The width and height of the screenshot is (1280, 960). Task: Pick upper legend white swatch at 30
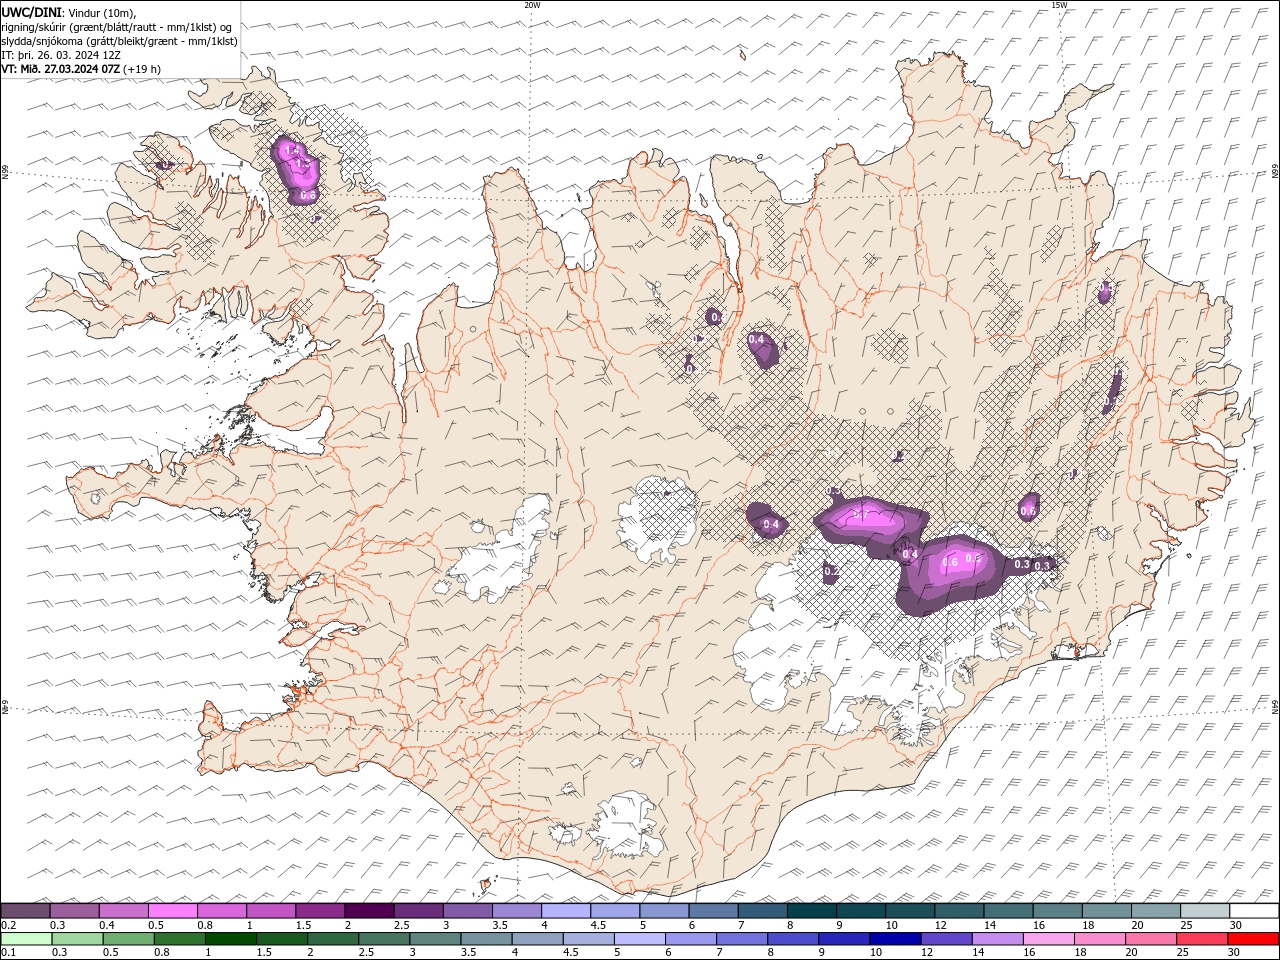tap(1254, 910)
